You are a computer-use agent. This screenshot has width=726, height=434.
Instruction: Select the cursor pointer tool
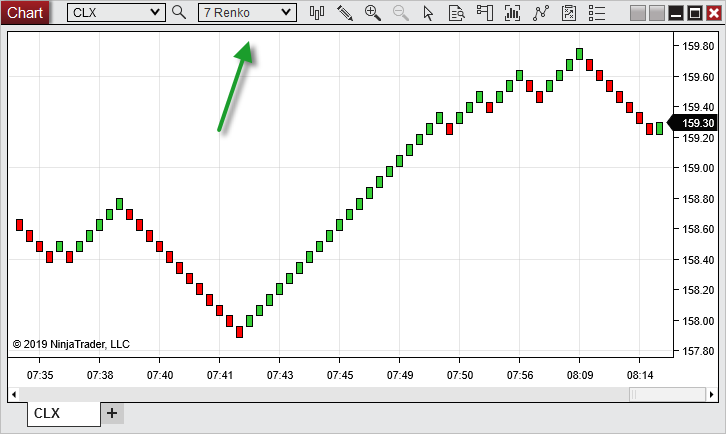point(429,13)
